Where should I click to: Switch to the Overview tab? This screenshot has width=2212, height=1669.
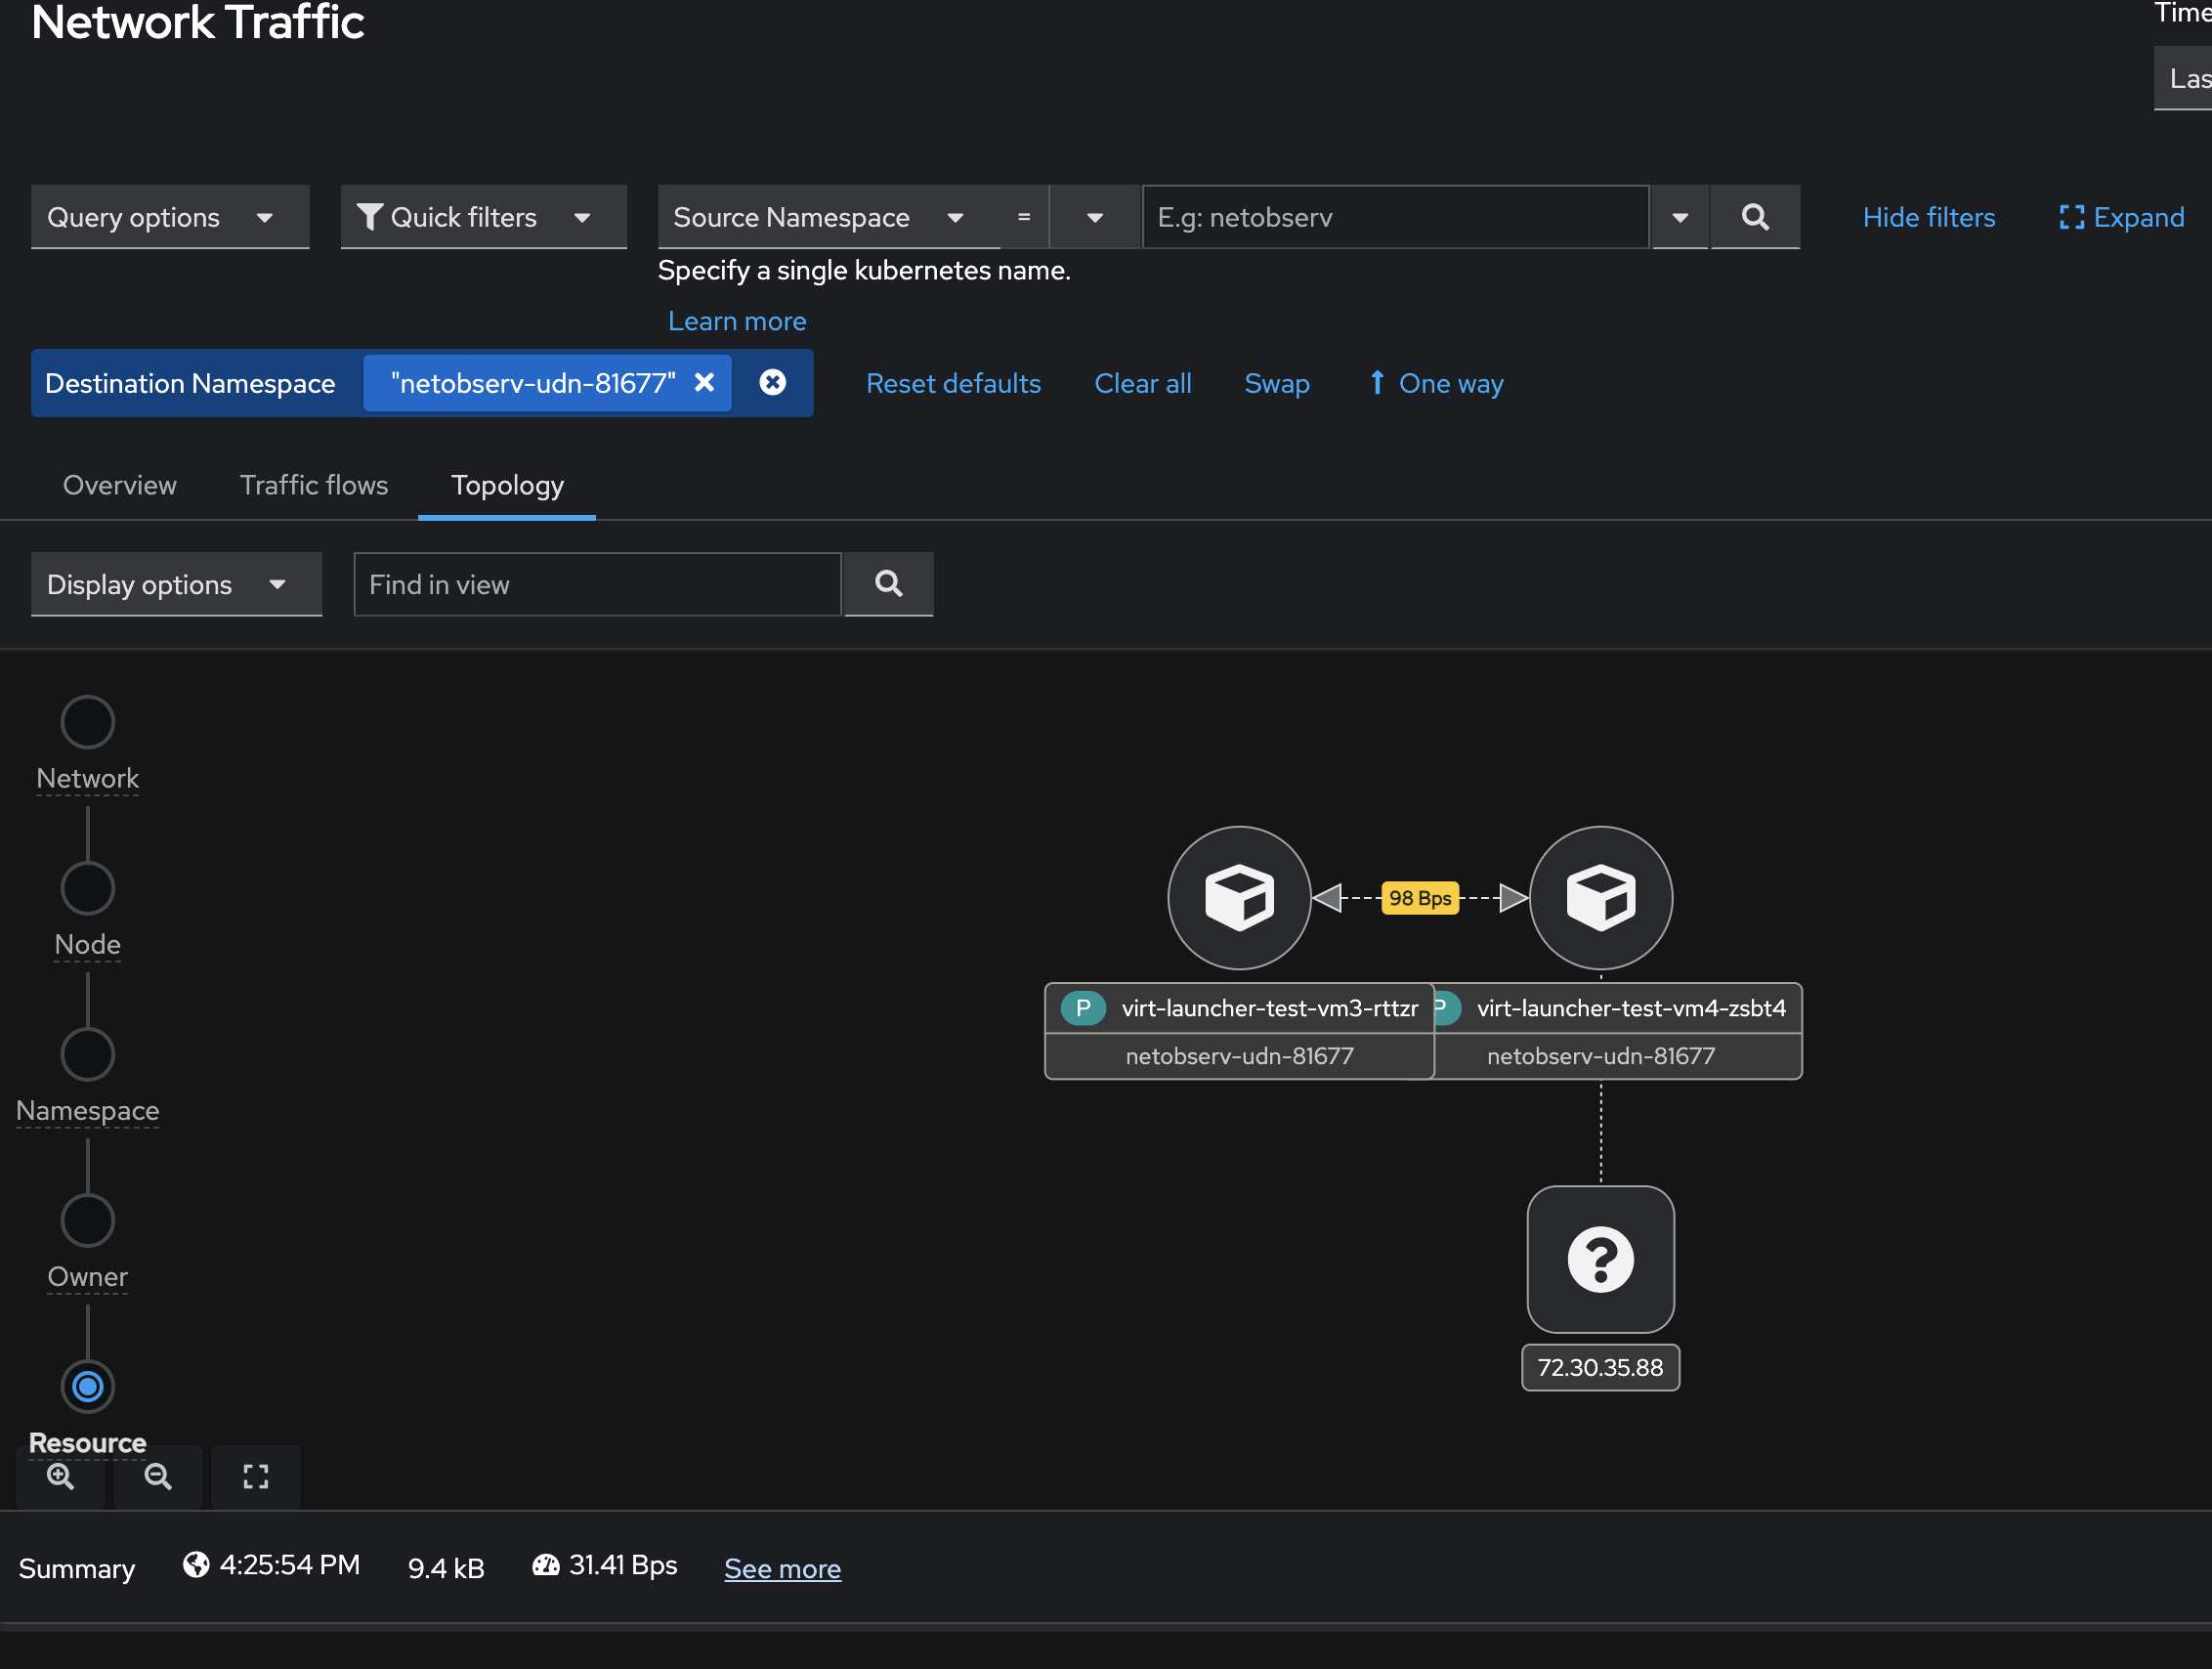click(120, 485)
